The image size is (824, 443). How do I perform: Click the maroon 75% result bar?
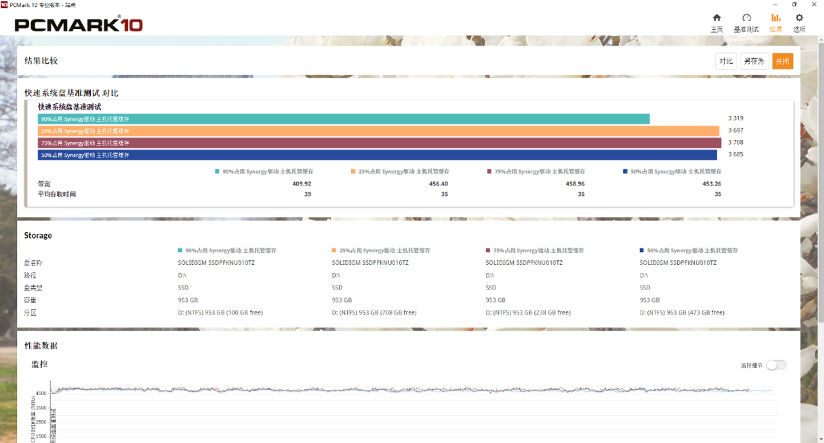[379, 142]
